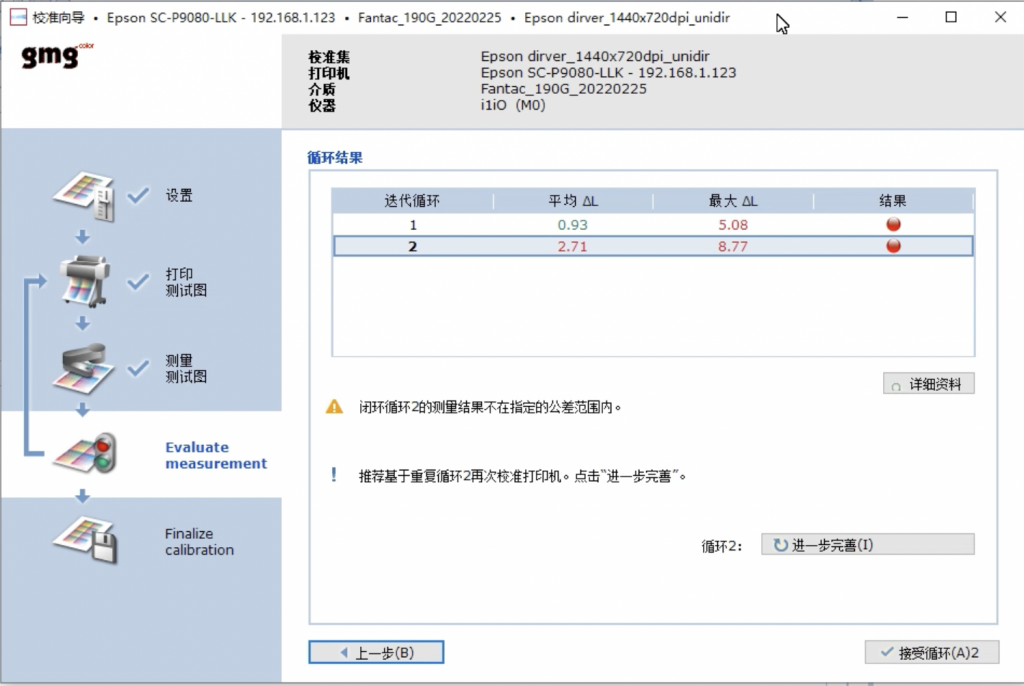Click the checkmark beside 测量测试图
Image resolution: width=1024 pixels, height=686 pixels.
tap(138, 368)
